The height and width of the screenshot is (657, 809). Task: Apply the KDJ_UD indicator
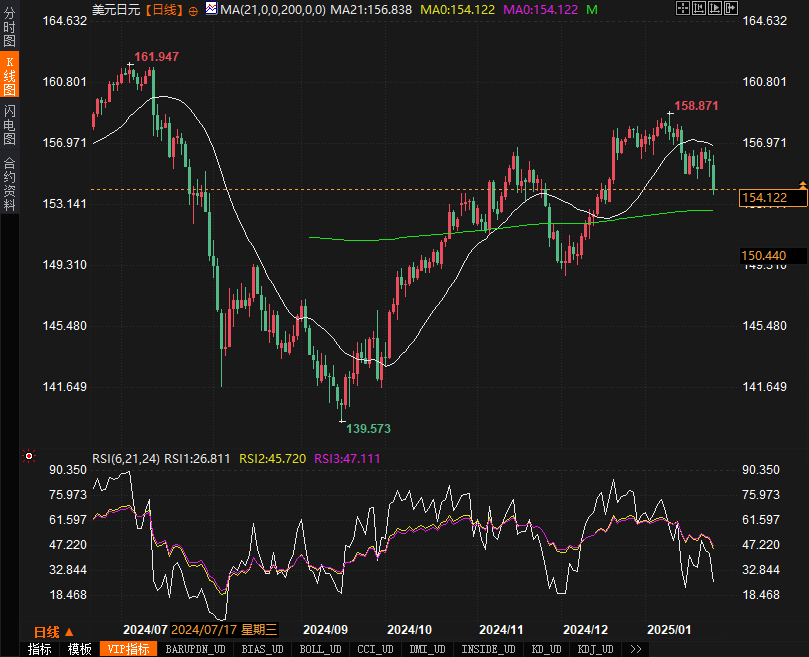[596, 649]
